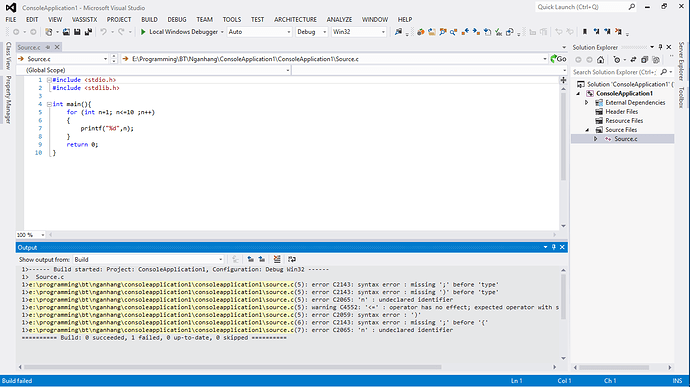Screen dimensions: 690x387
Task: Open the TOOLS menu
Action: click(232, 19)
